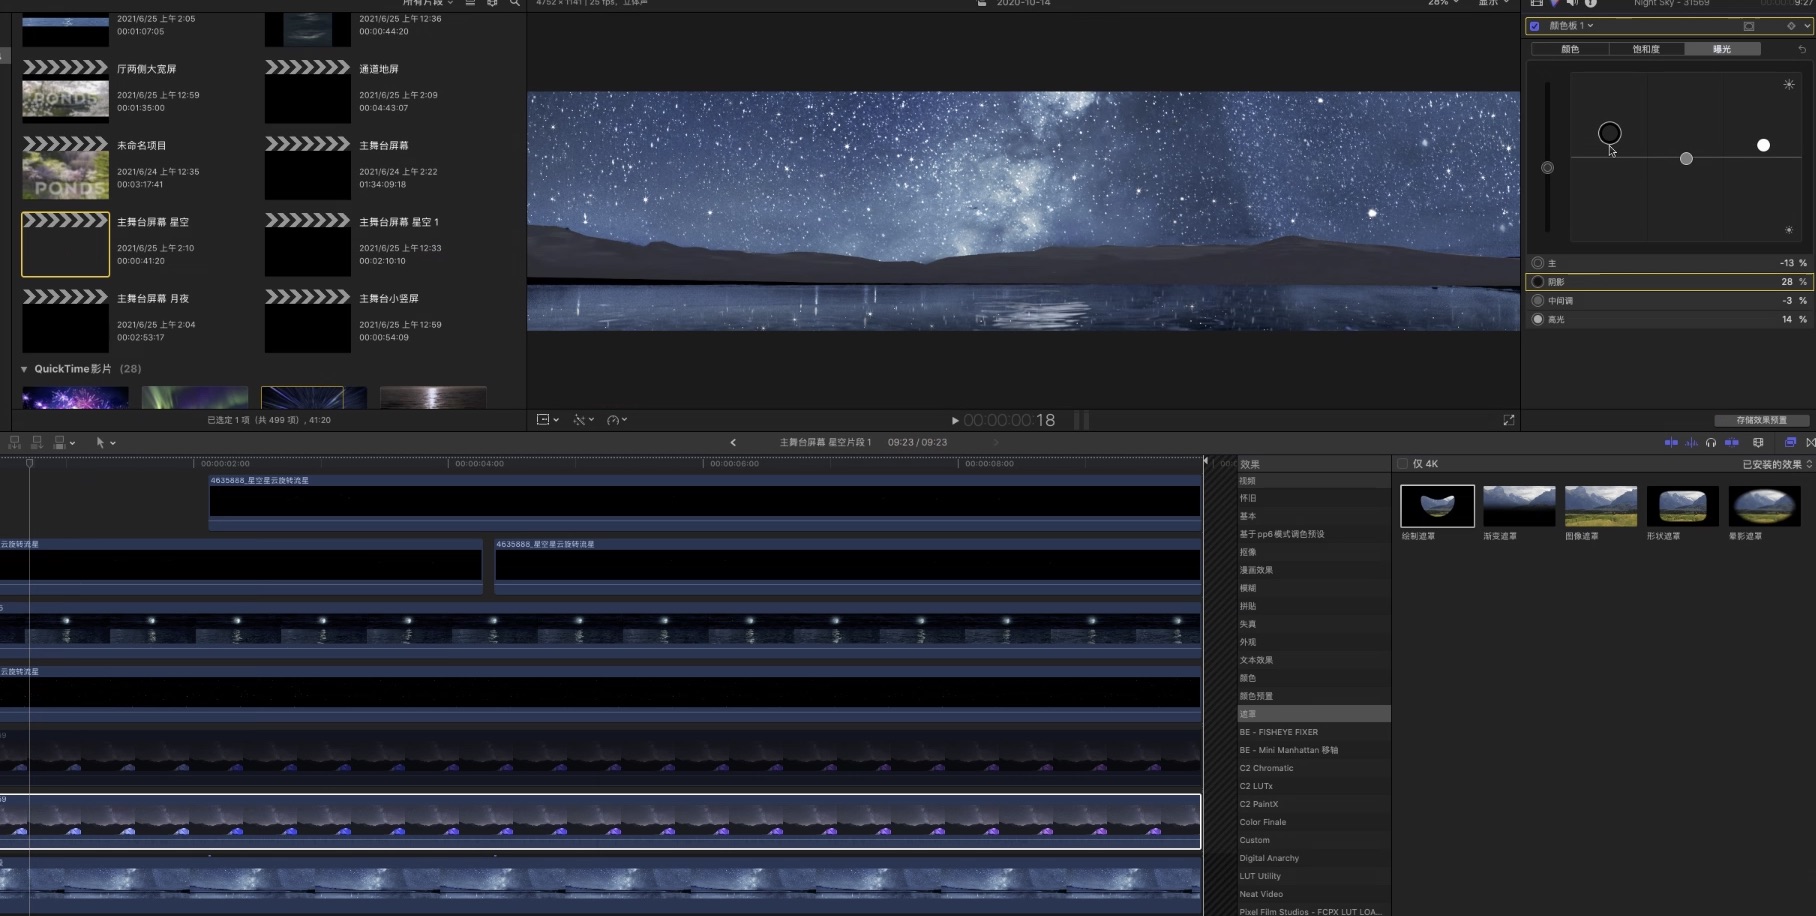1816x916 pixels.
Task: Open the select tool dropdown in timeline
Action: pyautogui.click(x=105, y=442)
